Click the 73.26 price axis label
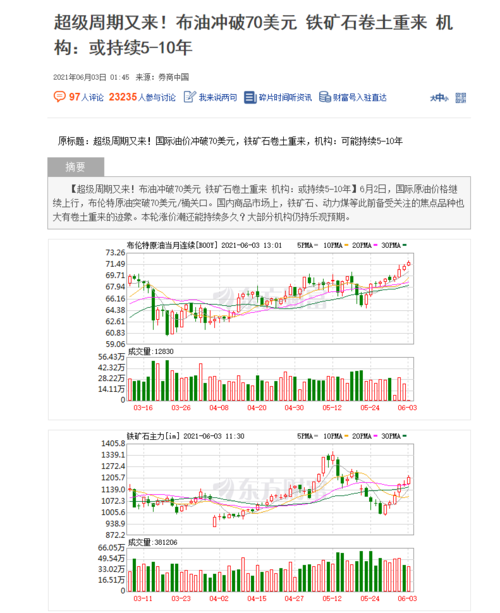 point(115,253)
